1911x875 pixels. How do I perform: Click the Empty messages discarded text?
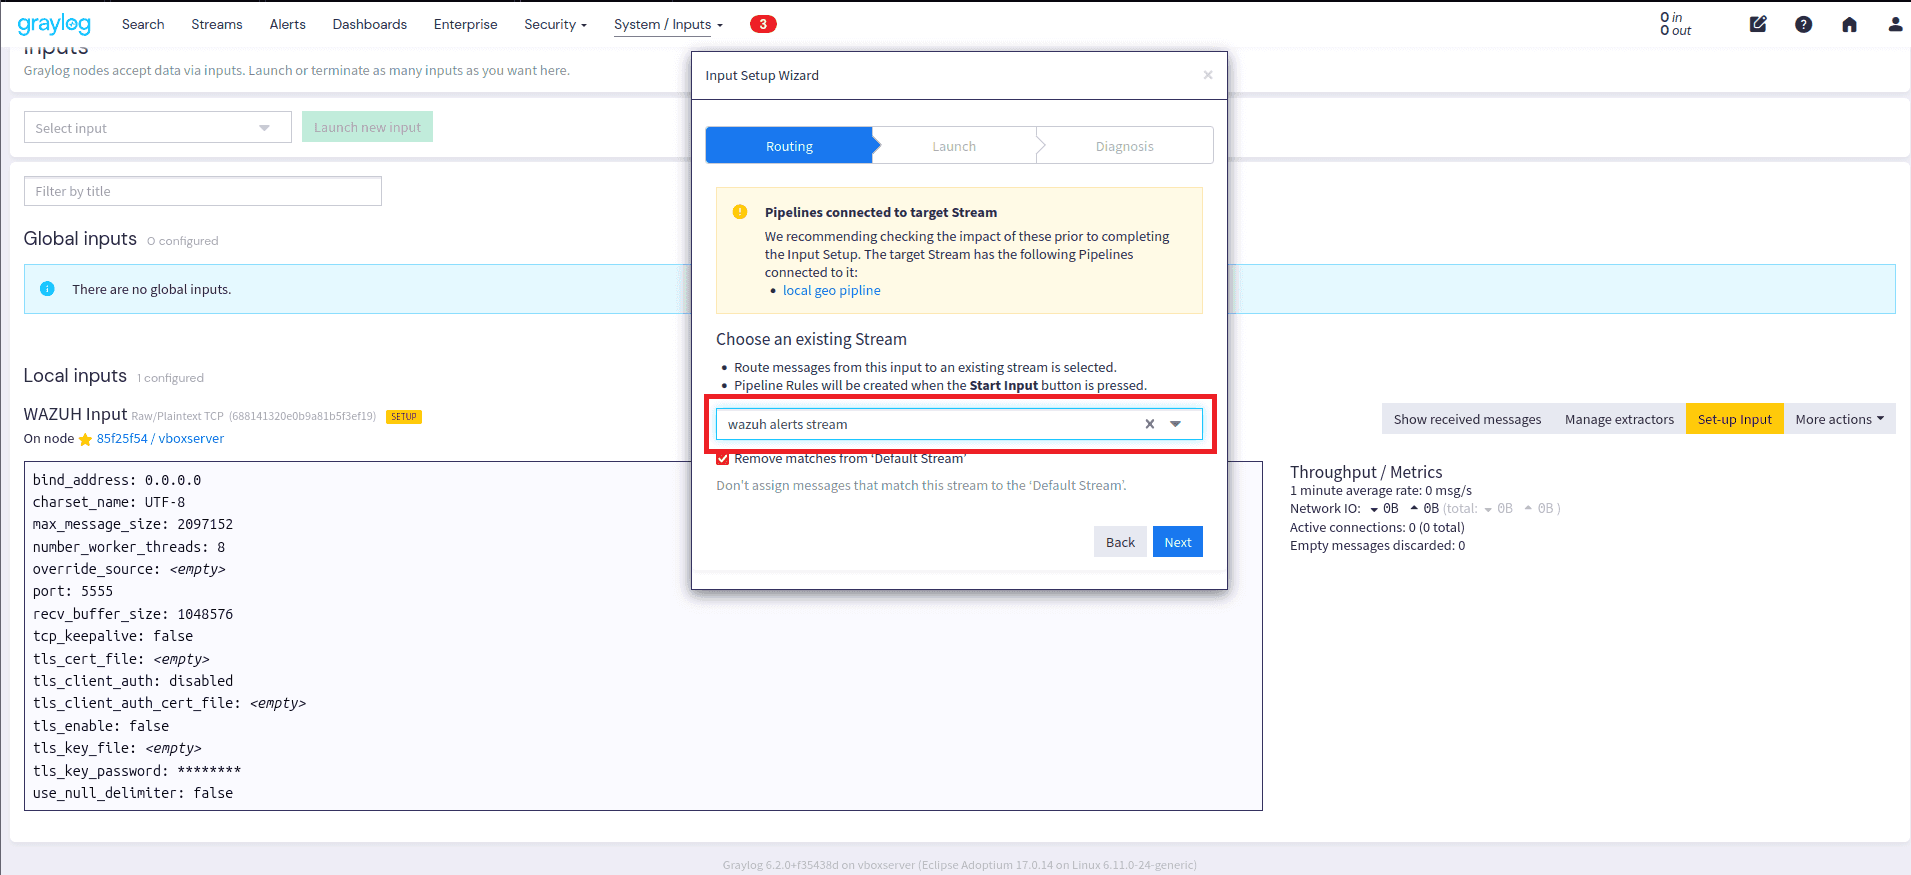pyautogui.click(x=1377, y=546)
